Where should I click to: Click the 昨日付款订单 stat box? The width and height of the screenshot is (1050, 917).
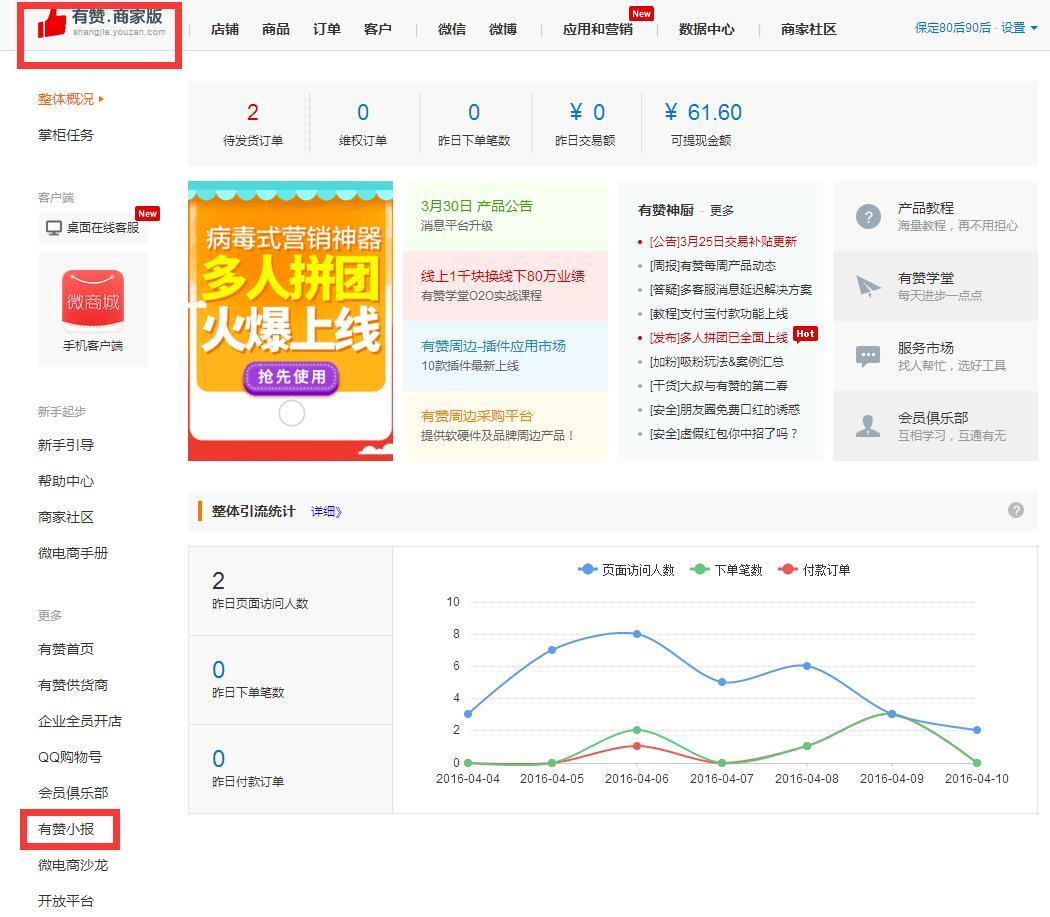point(291,769)
